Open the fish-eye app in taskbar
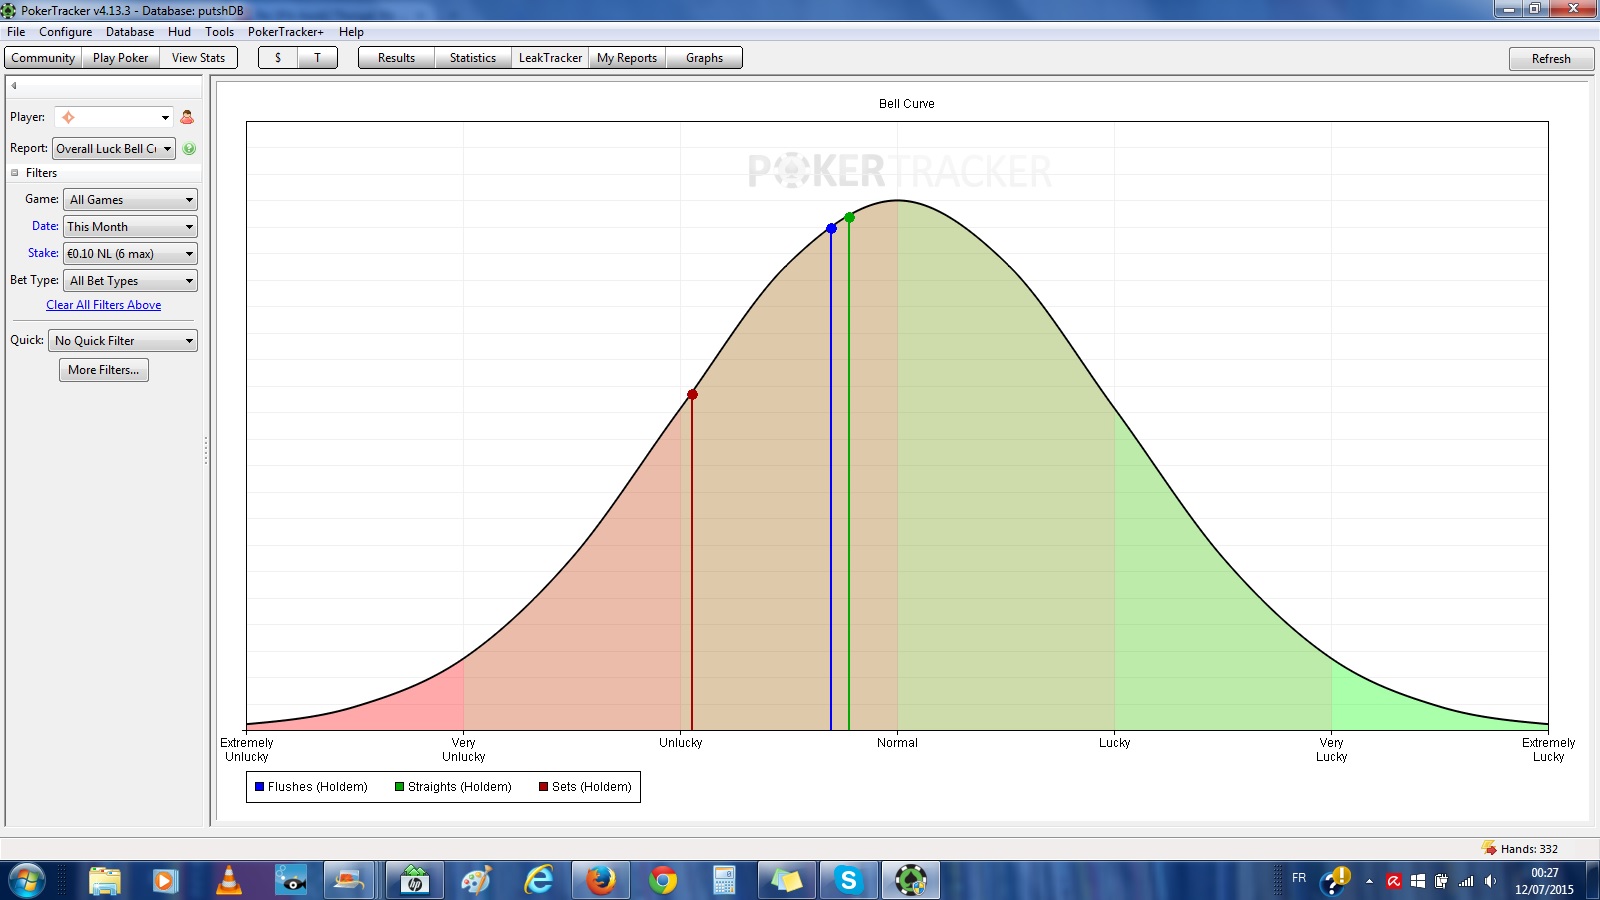This screenshot has width=1600, height=900. pyautogui.click(x=291, y=881)
